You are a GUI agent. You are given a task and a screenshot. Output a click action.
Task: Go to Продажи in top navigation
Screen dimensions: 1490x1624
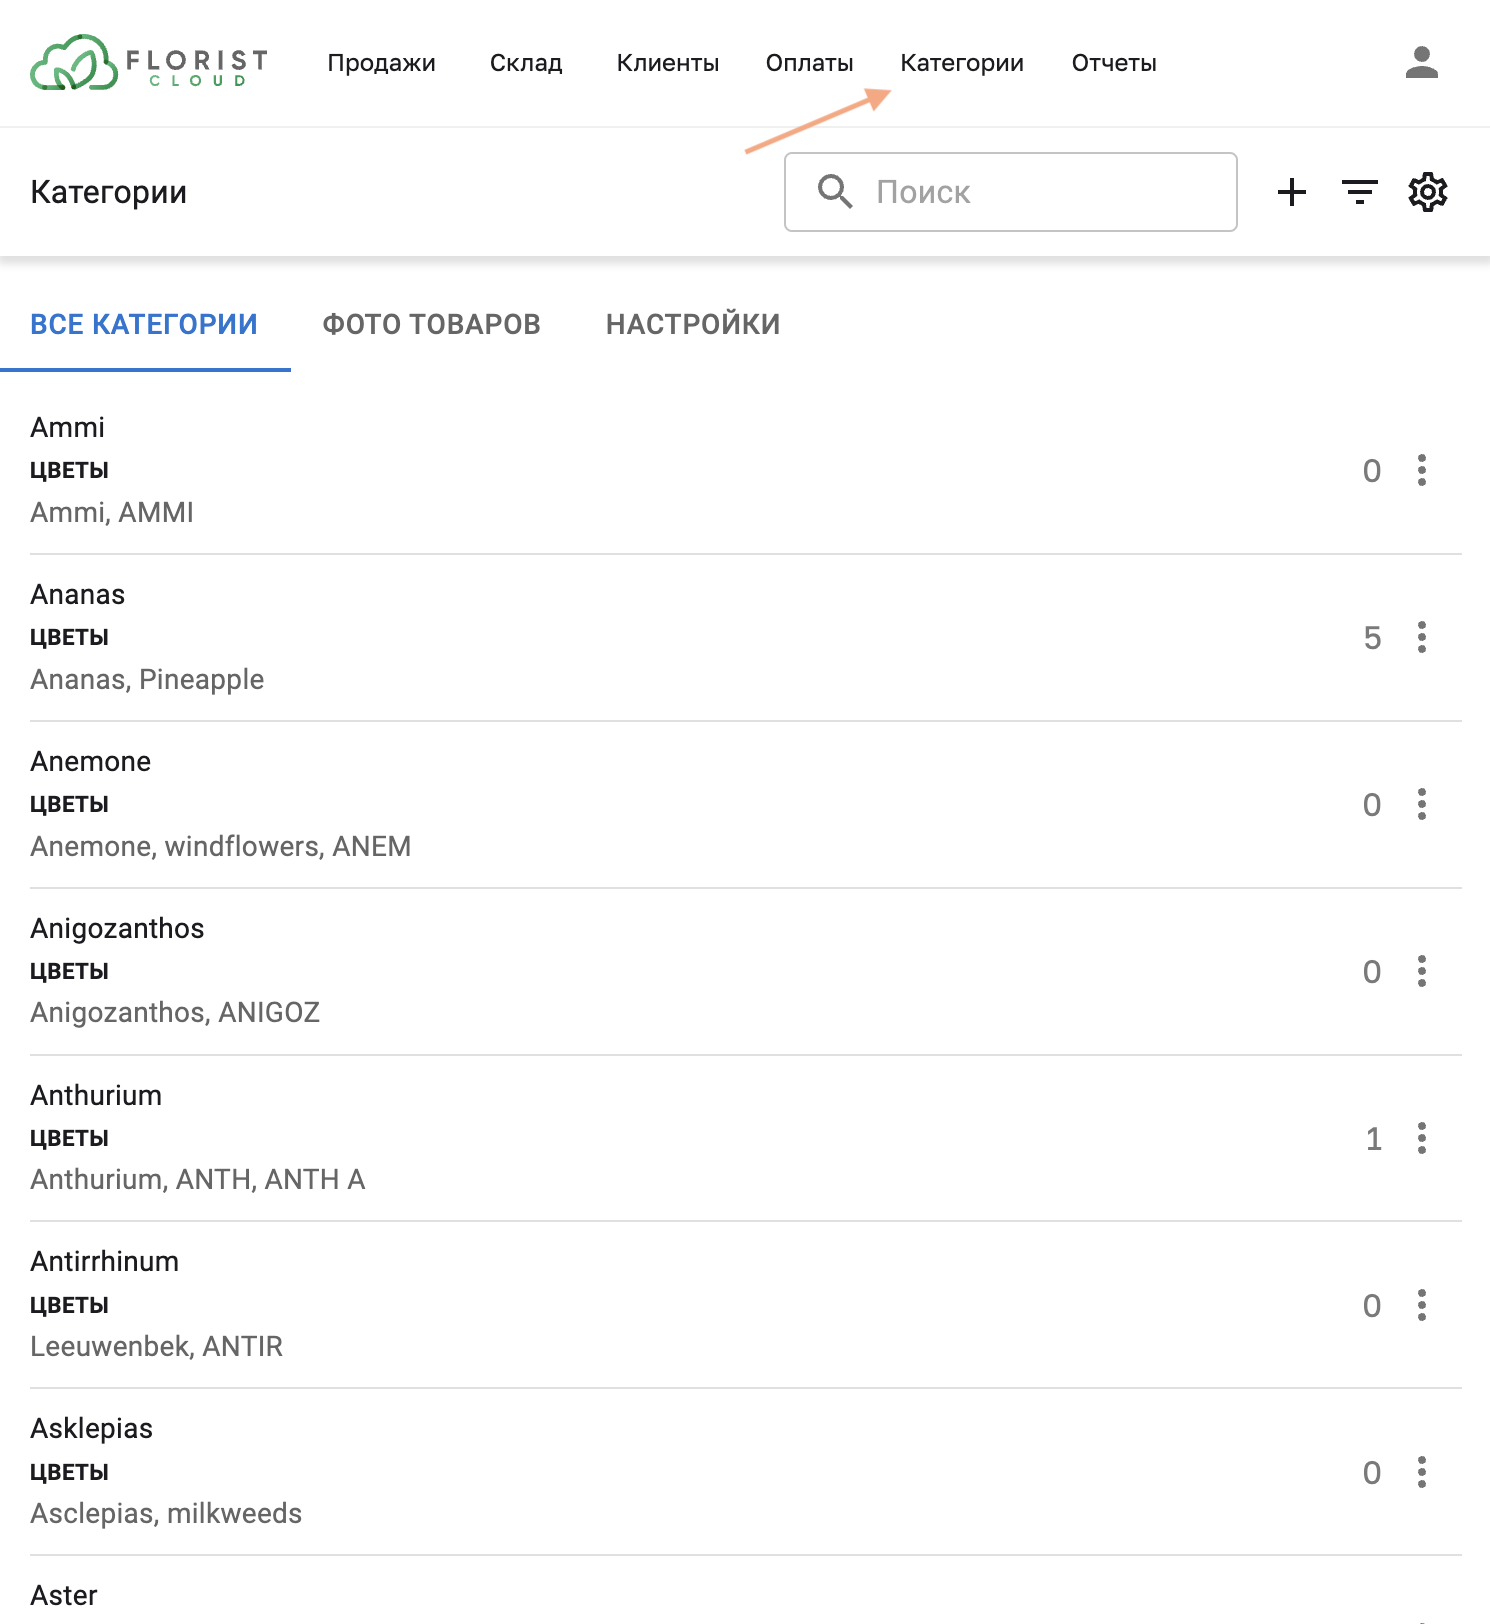click(x=381, y=63)
